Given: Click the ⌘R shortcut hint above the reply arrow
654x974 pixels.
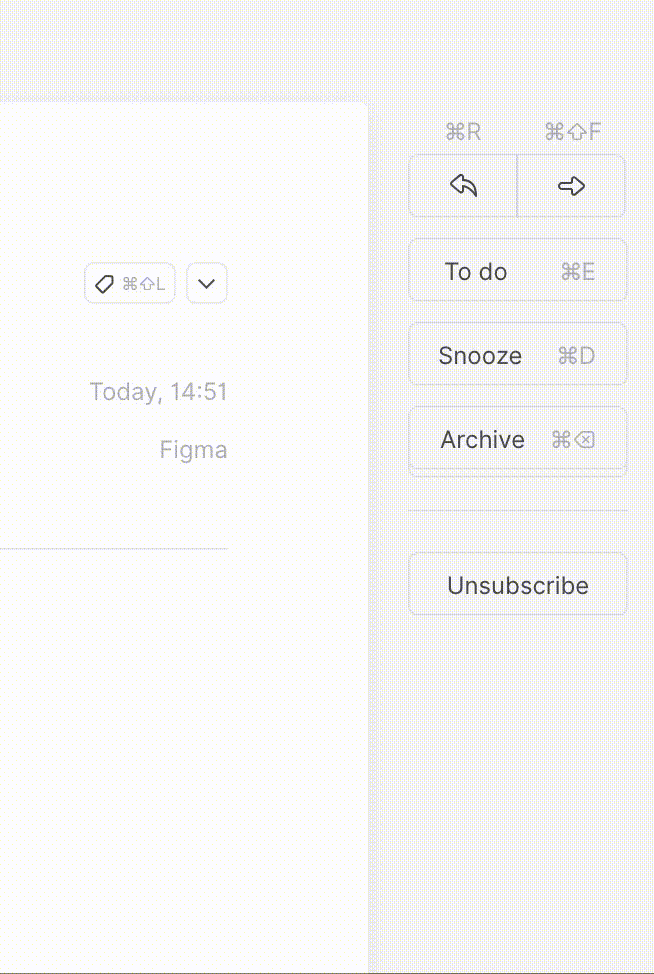Looking at the screenshot, I should coord(463,131).
